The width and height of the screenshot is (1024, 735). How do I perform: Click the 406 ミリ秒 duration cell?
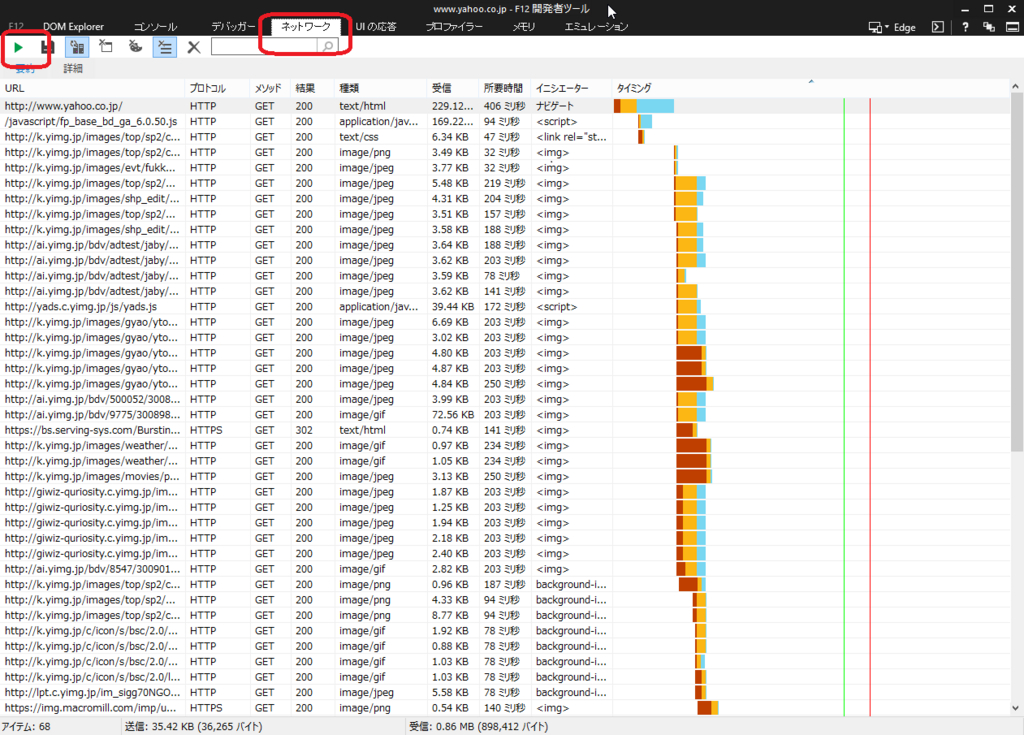(x=504, y=106)
